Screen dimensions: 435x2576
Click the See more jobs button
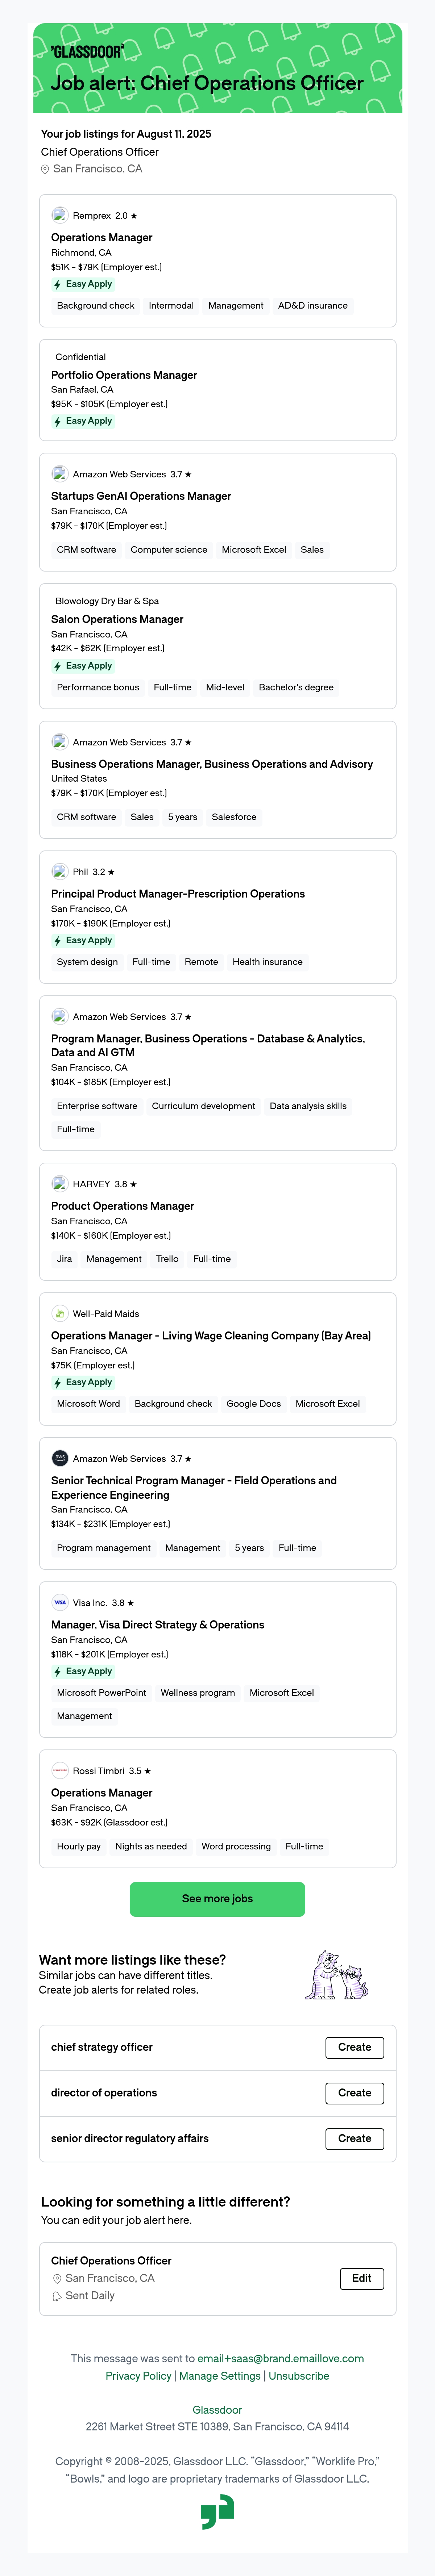coord(217,1898)
